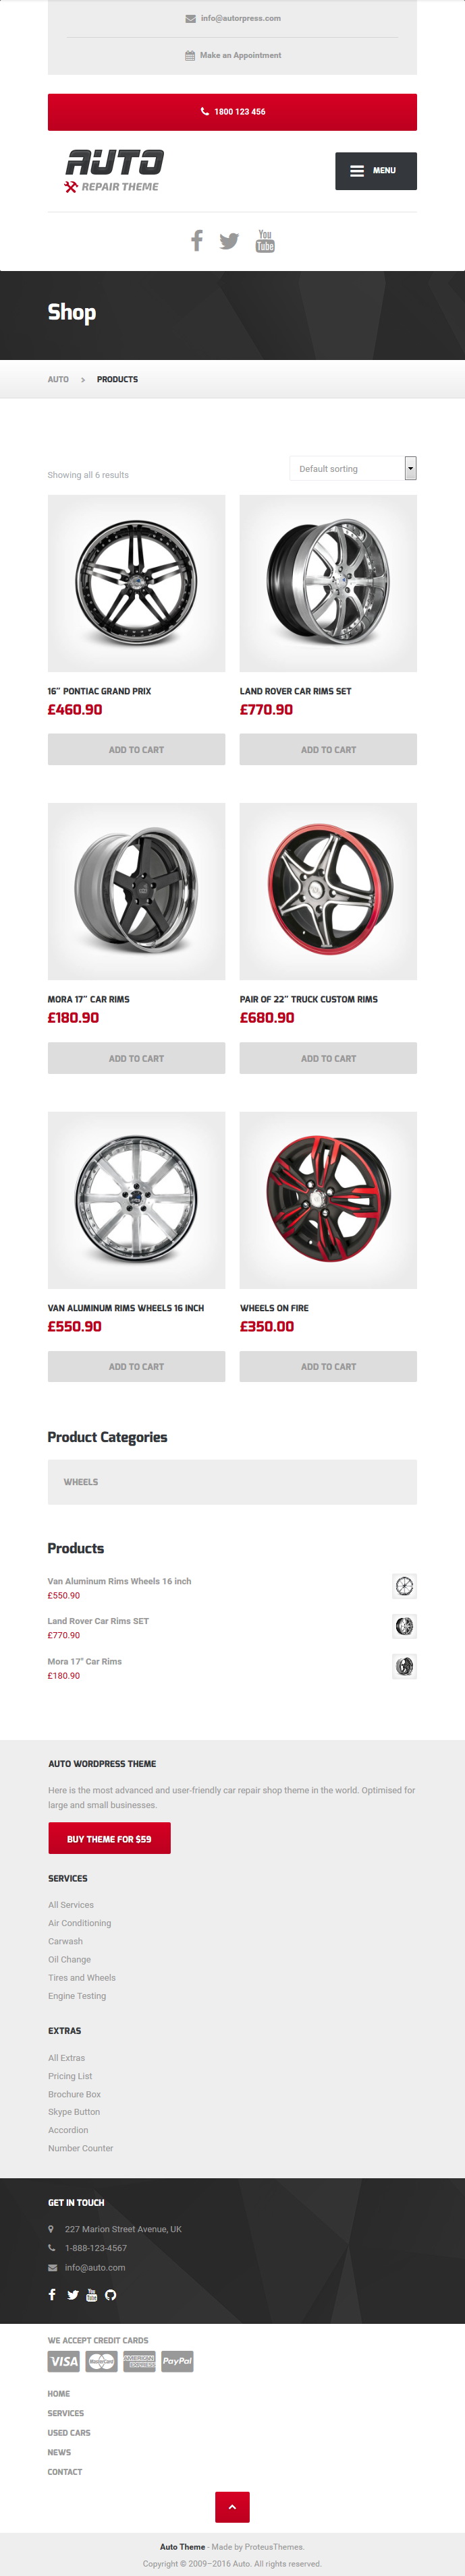Add 16" Pontiac Grand Prix to cart
The width and height of the screenshot is (465, 2576).
(136, 749)
